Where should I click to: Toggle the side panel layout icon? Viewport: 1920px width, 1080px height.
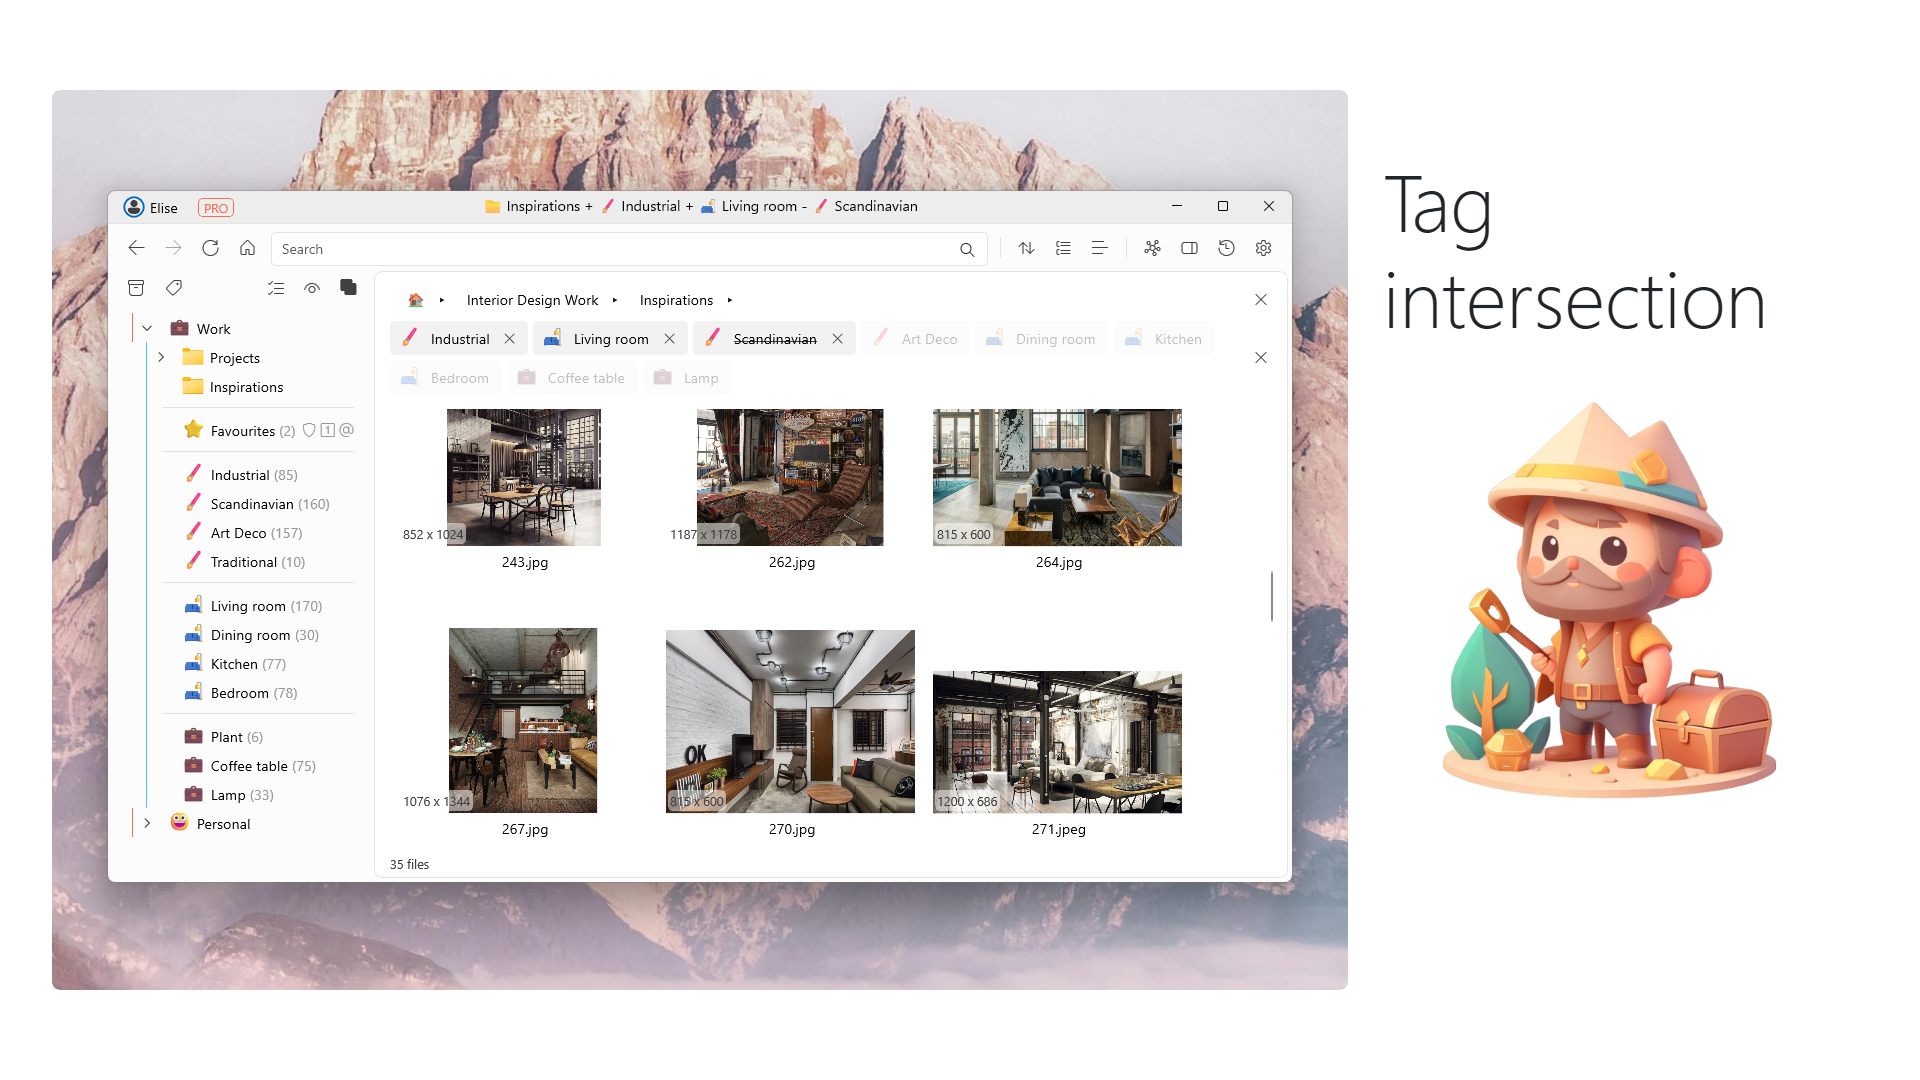pos(1189,248)
